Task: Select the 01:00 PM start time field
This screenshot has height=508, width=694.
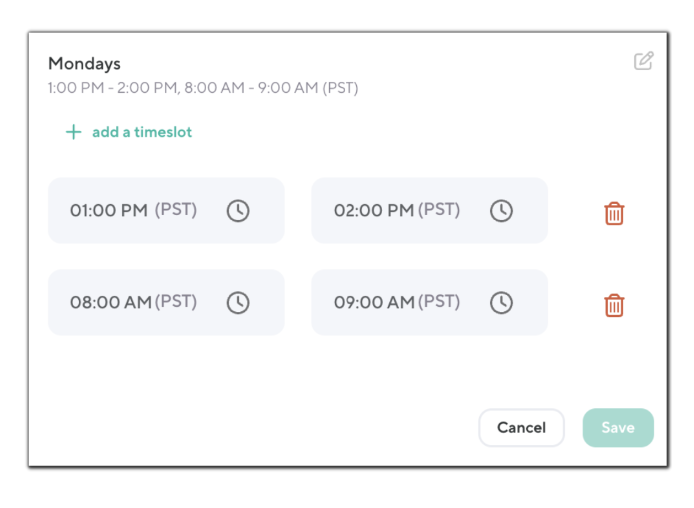Action: click(109, 211)
